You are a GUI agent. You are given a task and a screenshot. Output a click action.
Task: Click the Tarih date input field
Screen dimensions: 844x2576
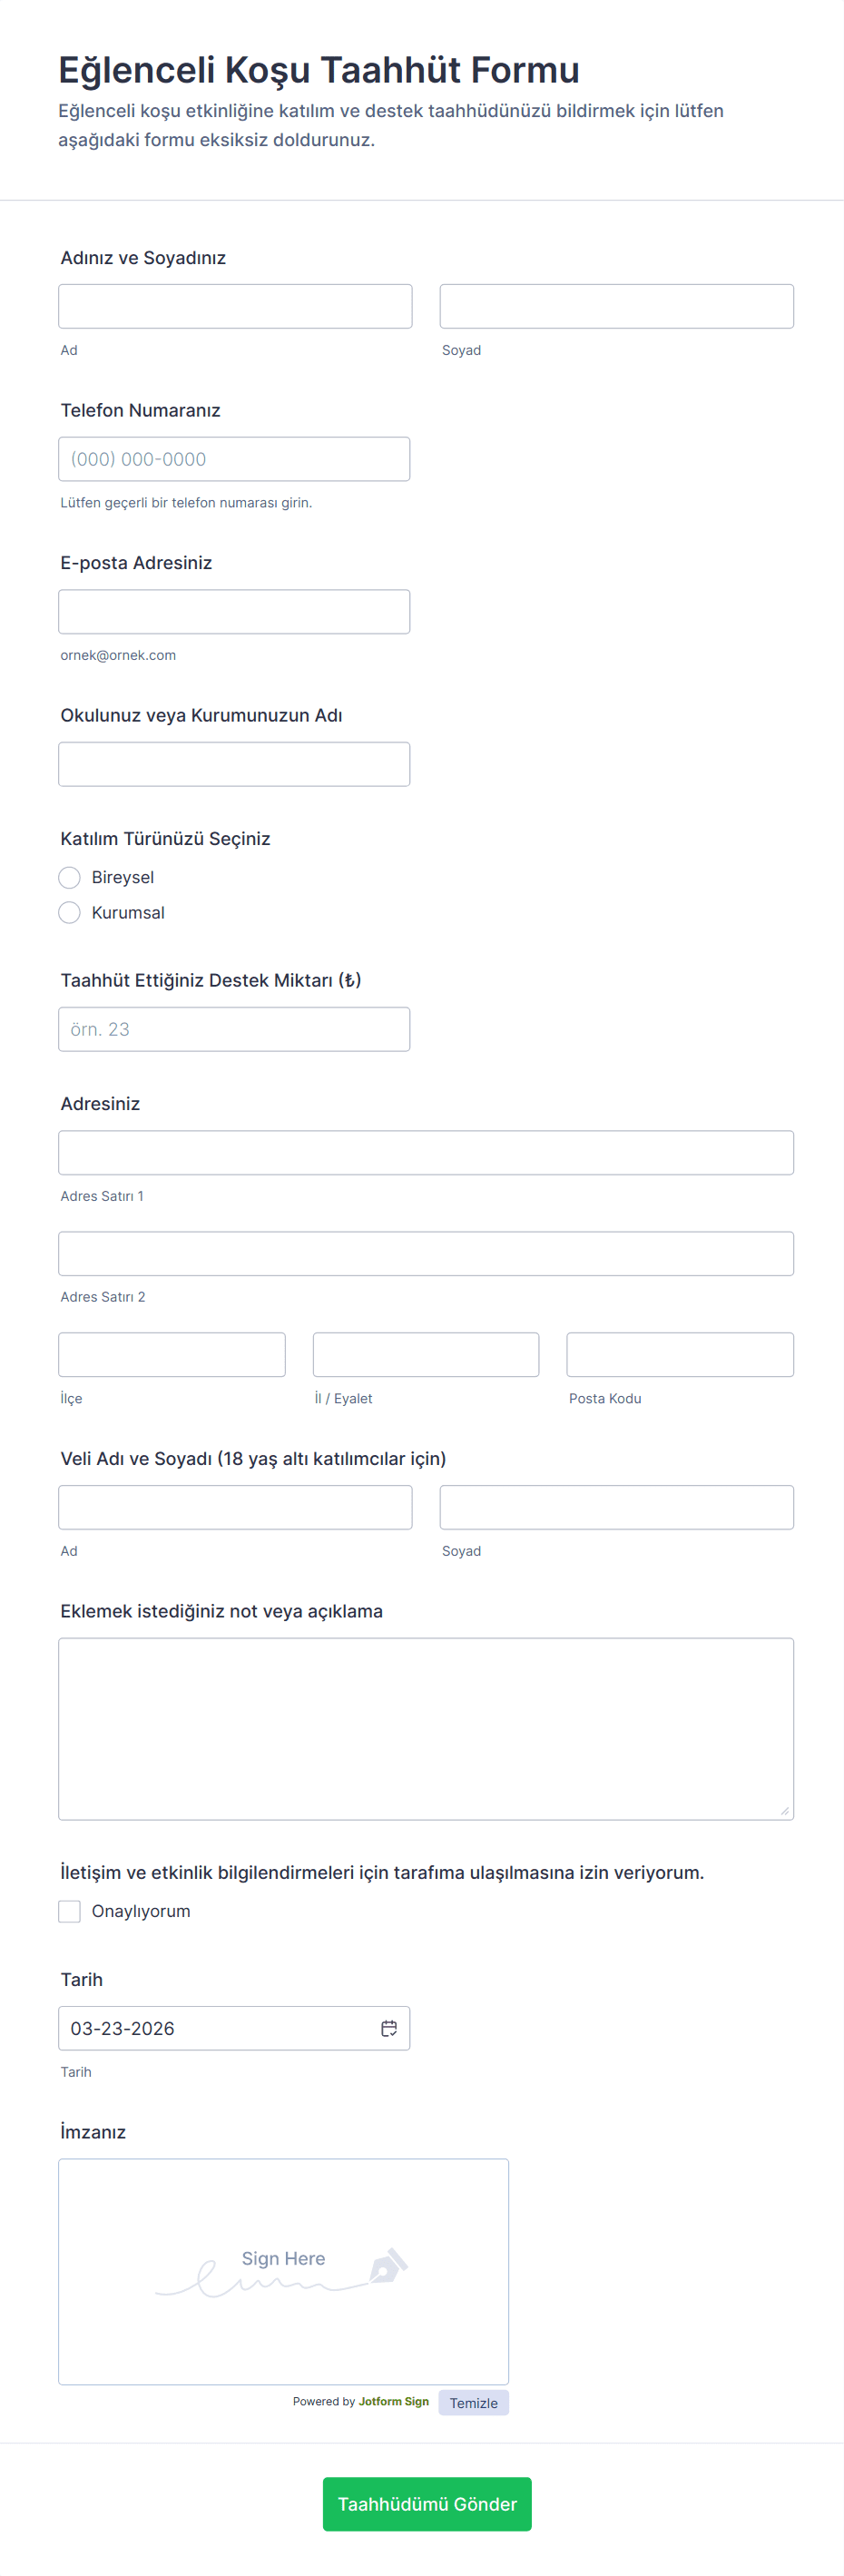click(x=234, y=2028)
